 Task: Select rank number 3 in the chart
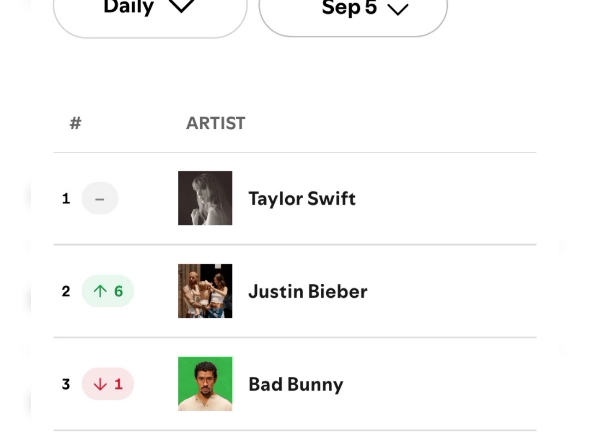click(66, 384)
